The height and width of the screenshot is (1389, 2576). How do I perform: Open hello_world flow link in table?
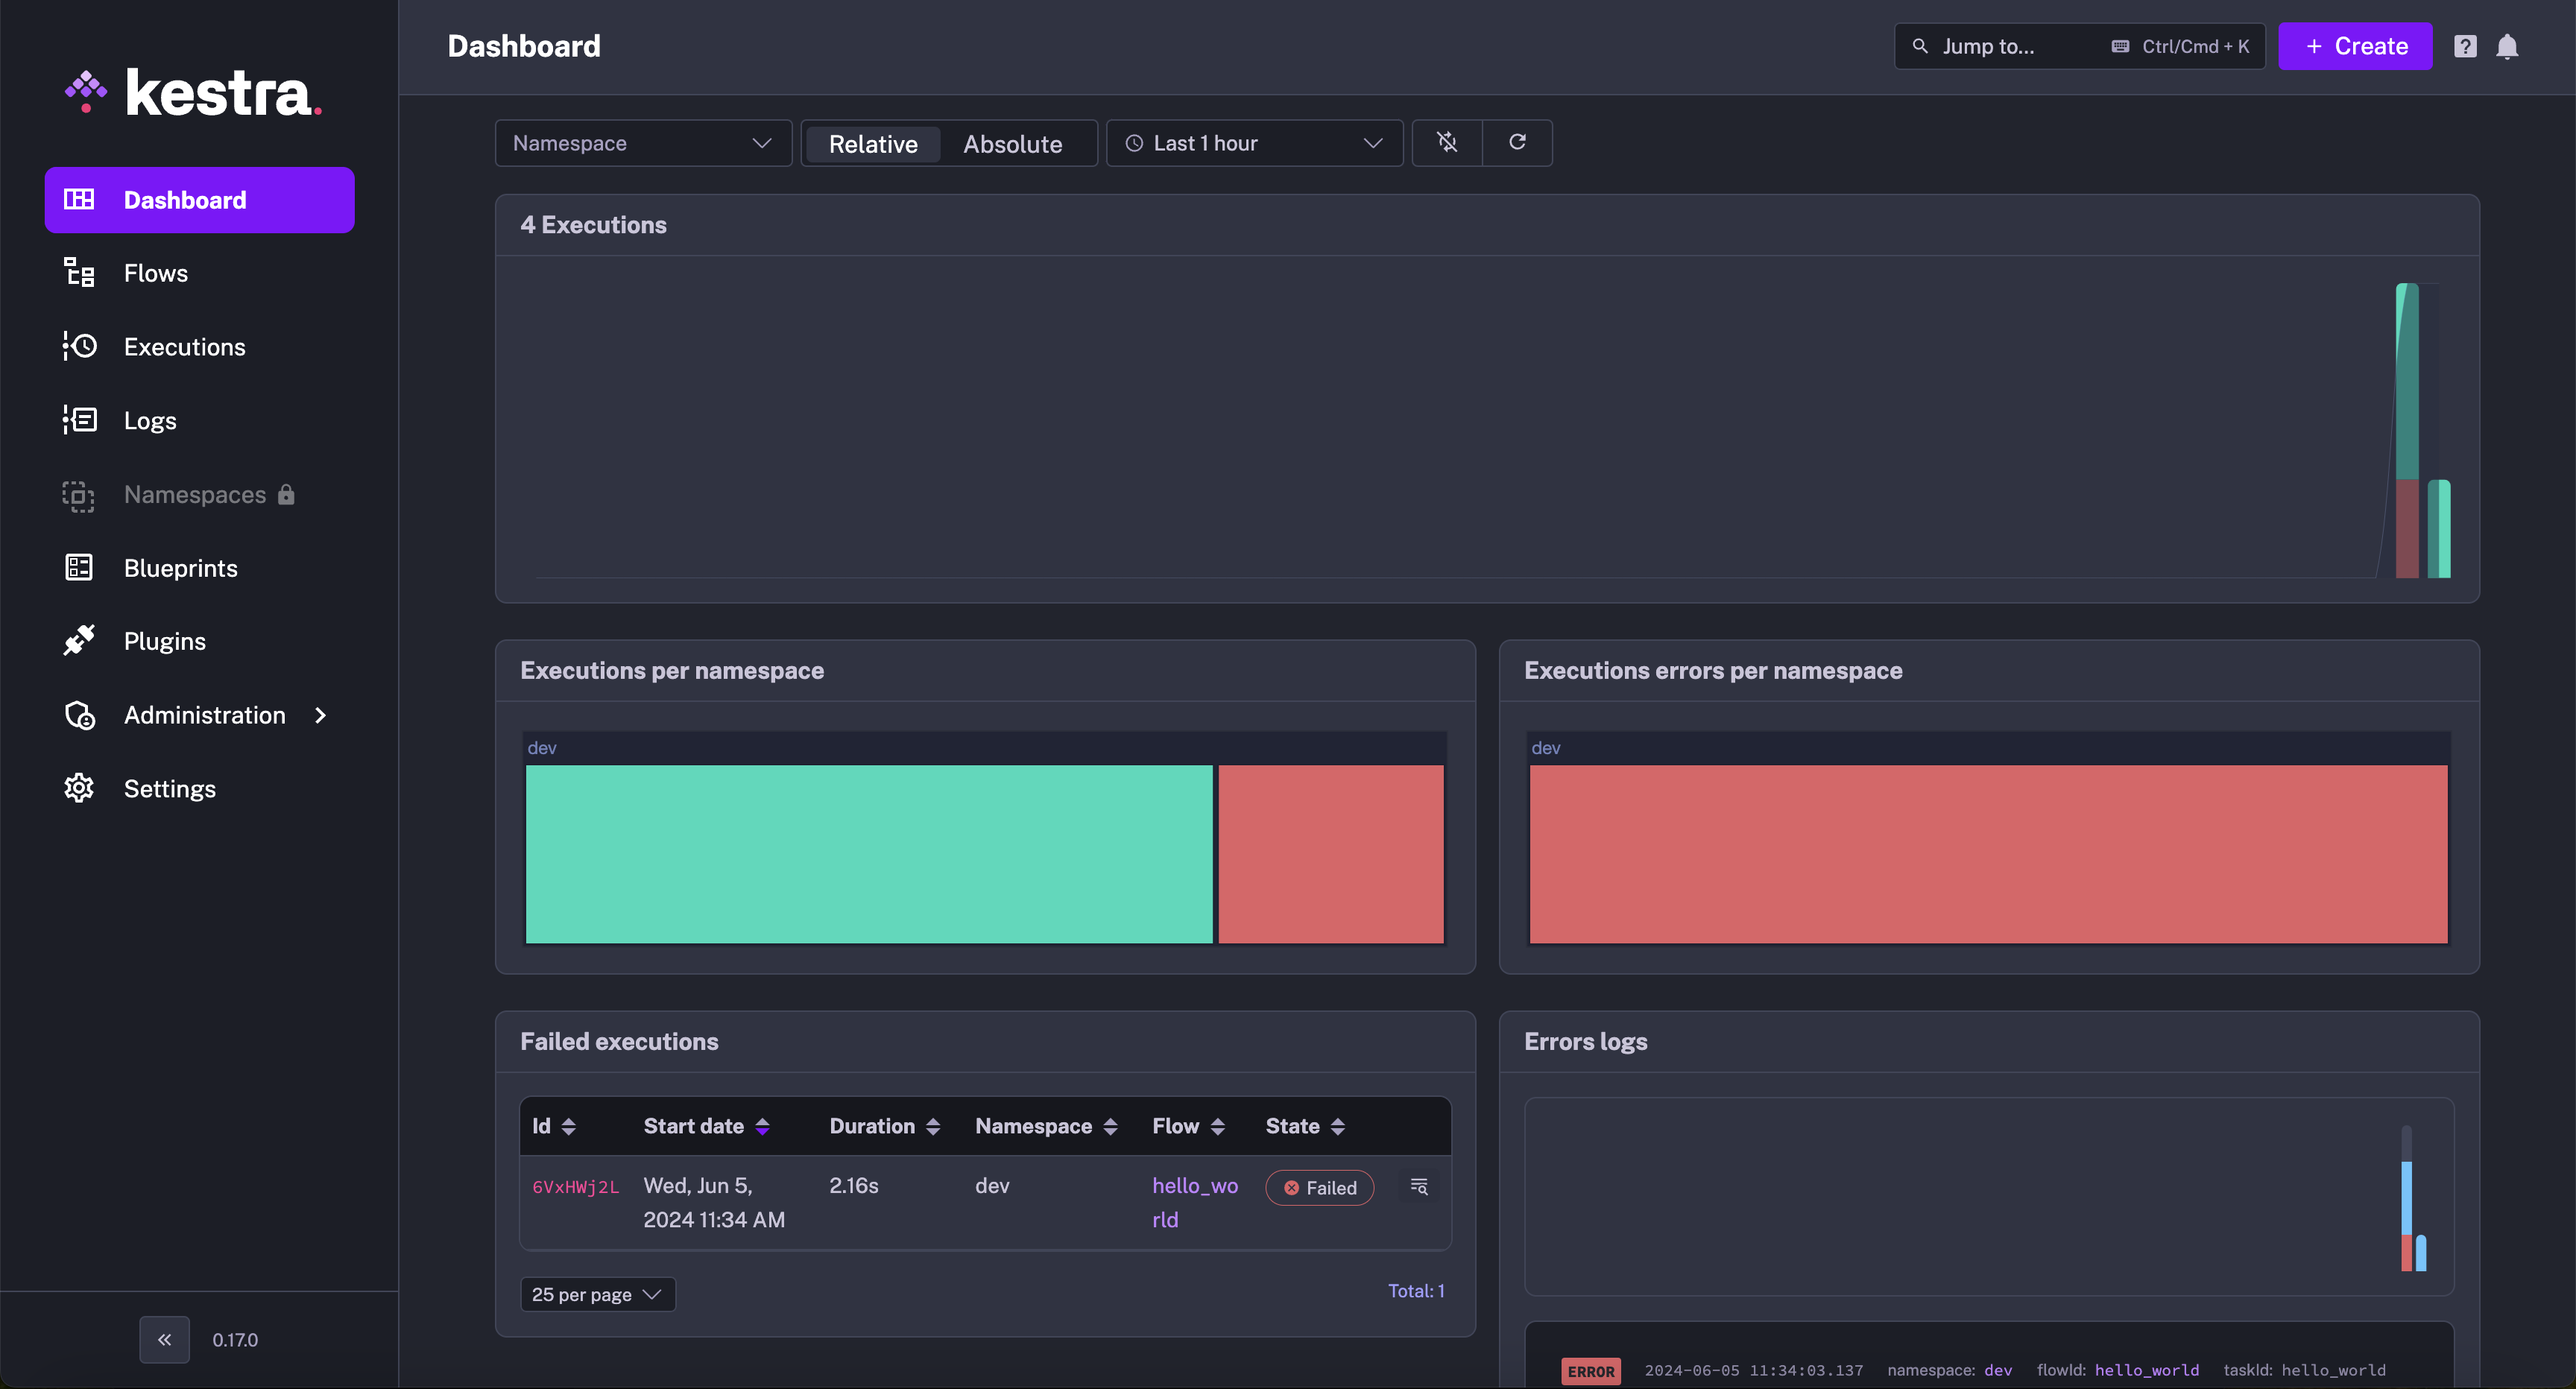(x=1195, y=1202)
